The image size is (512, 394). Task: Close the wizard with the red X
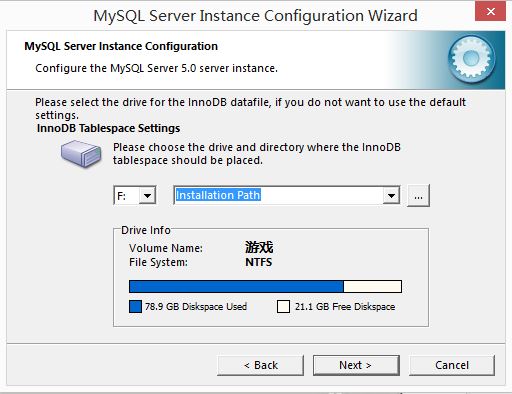tap(490, 12)
